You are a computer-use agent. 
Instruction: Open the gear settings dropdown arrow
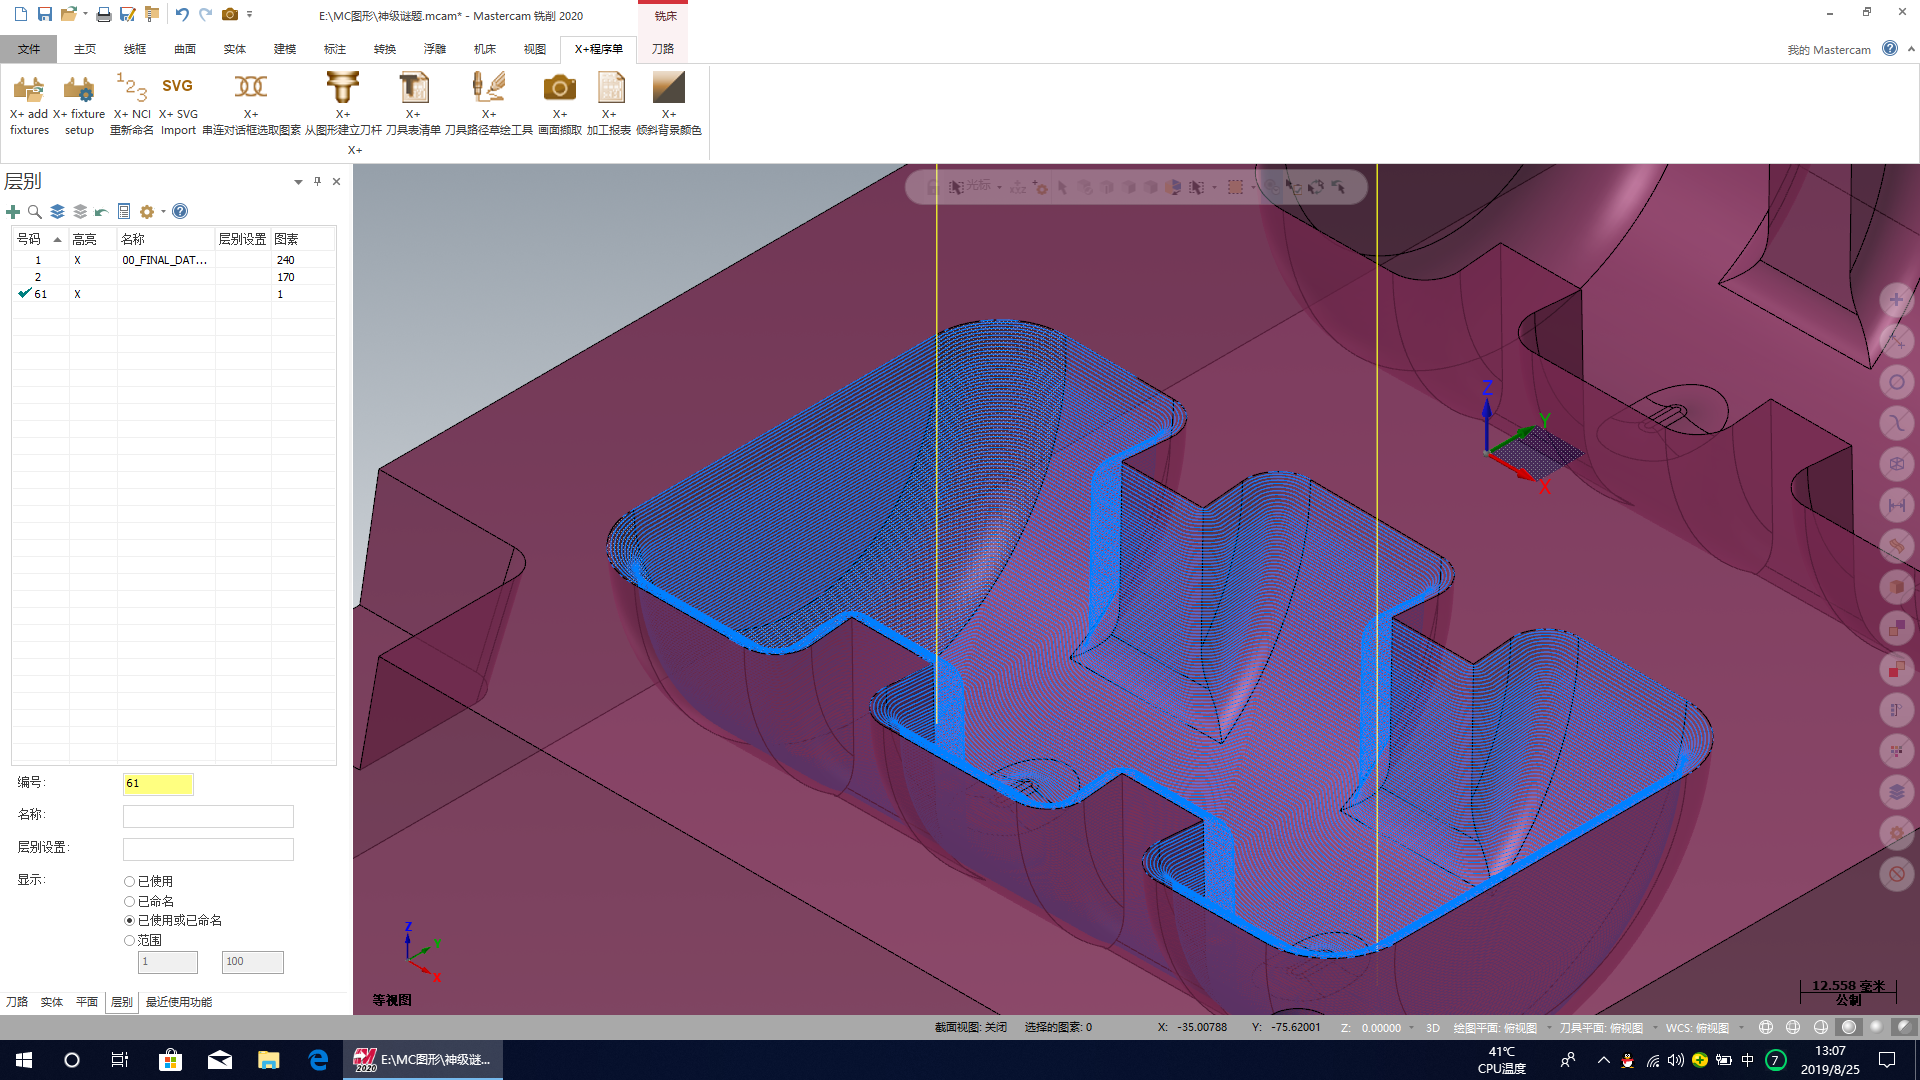click(x=163, y=212)
